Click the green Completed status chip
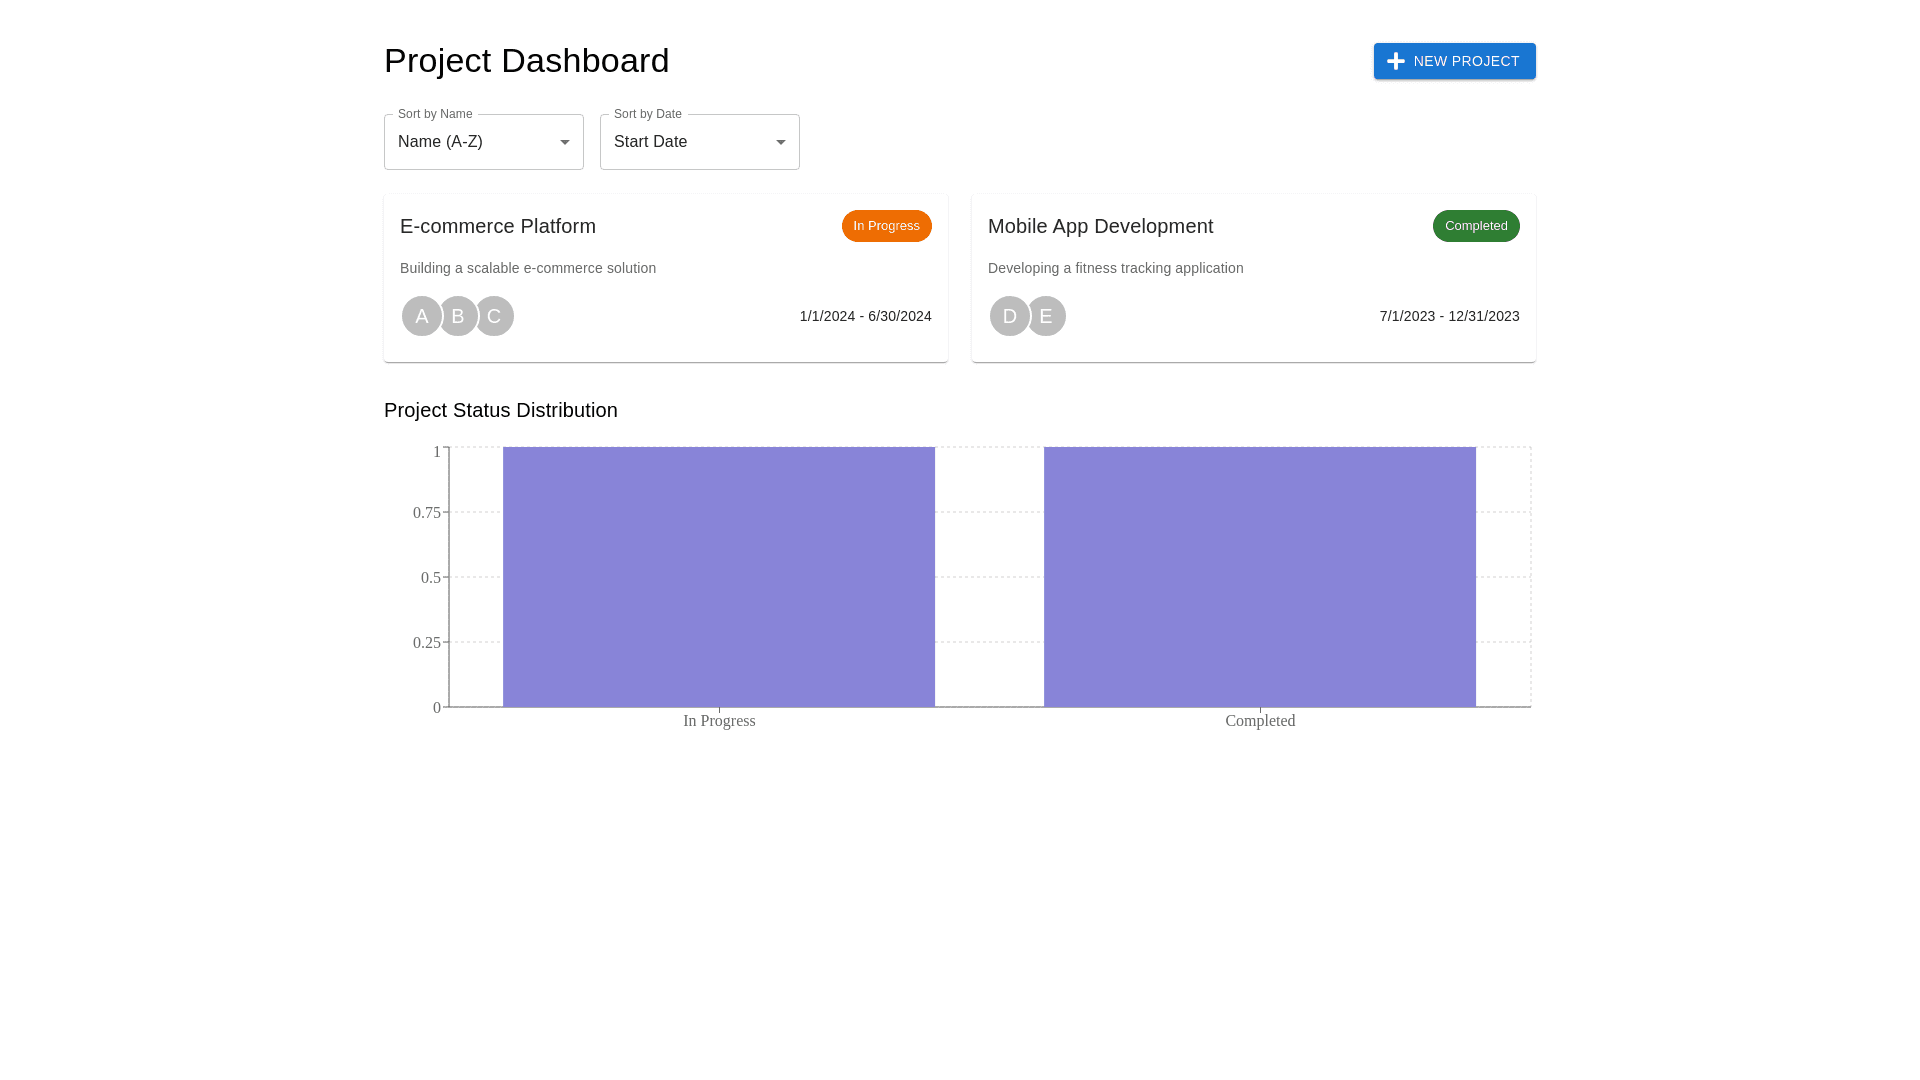 pyautogui.click(x=1475, y=226)
